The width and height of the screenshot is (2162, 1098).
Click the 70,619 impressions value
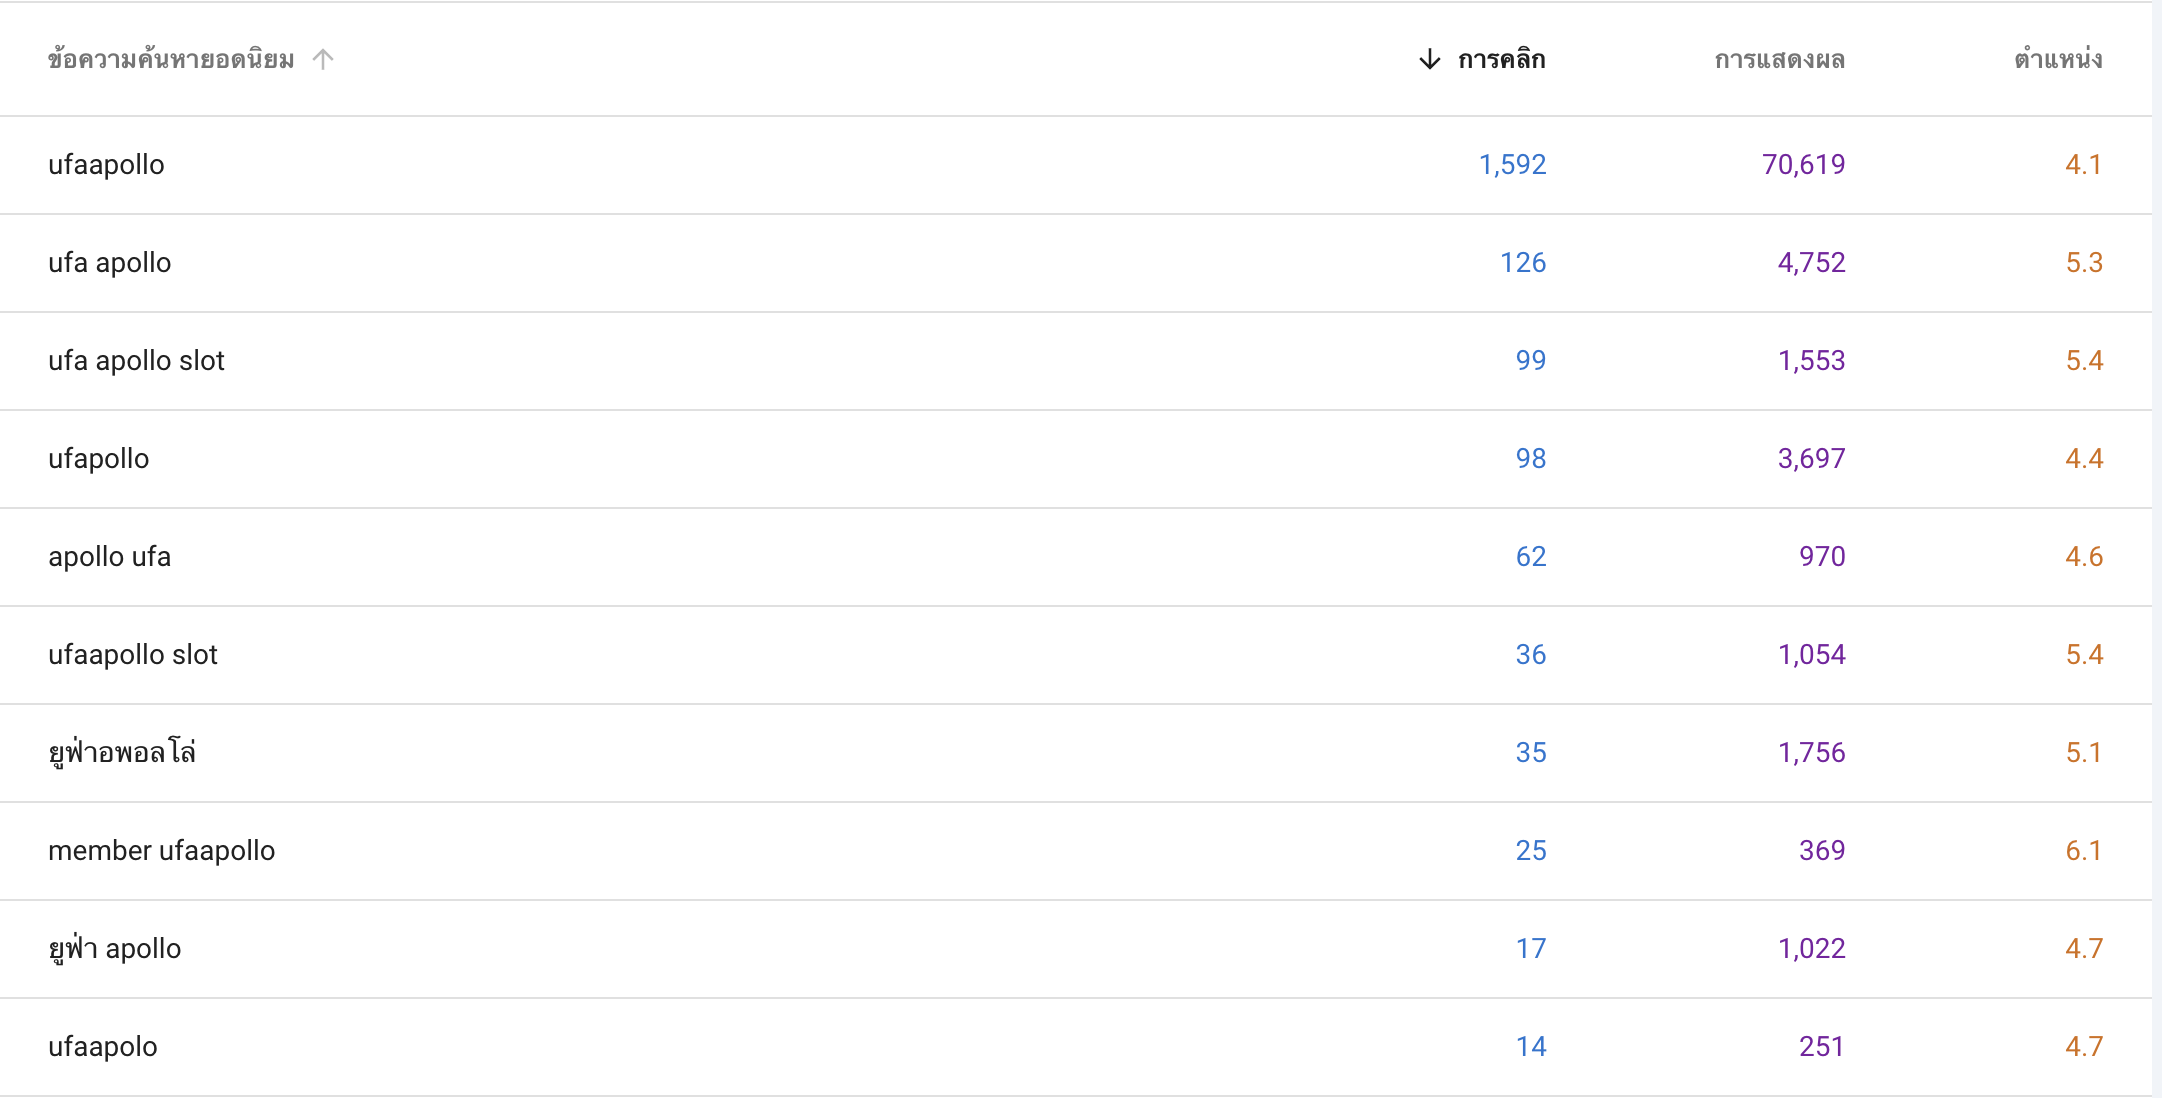(x=1803, y=165)
